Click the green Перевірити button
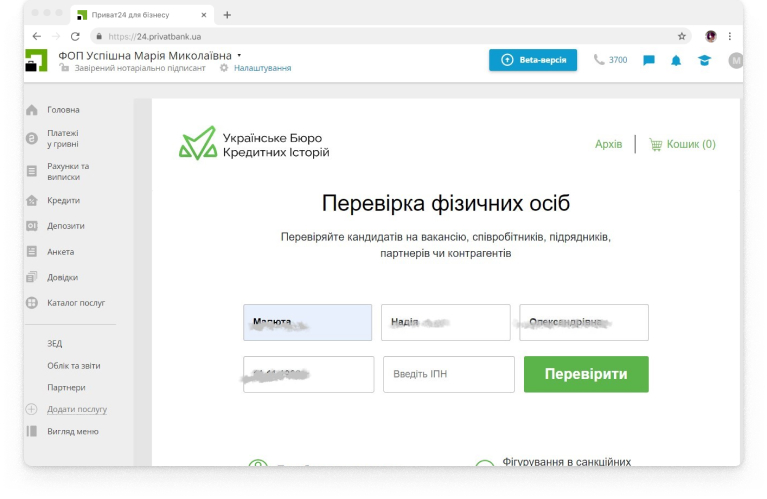 coord(586,374)
